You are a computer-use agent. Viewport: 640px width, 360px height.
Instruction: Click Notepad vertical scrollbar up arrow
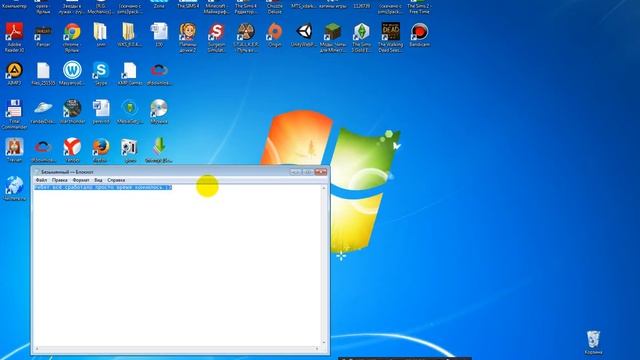click(x=324, y=188)
